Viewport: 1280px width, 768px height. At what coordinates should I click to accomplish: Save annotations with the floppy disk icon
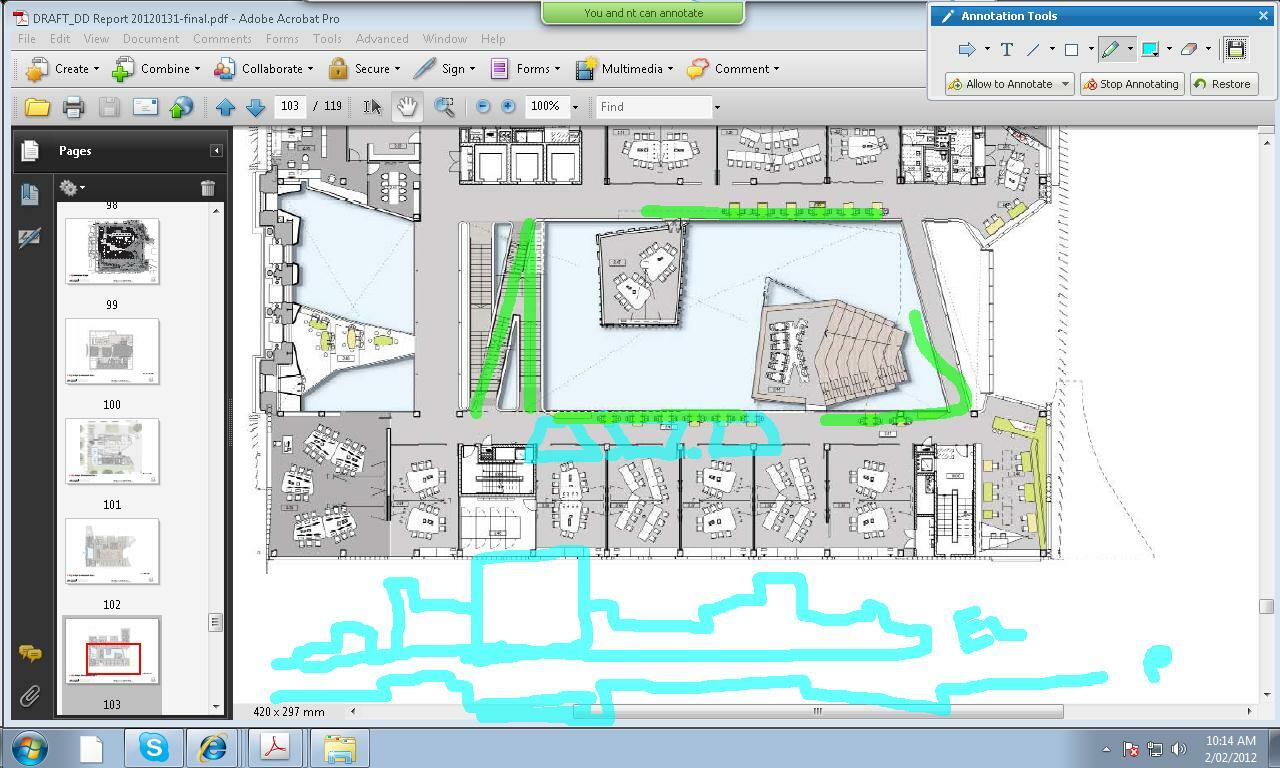1235,49
